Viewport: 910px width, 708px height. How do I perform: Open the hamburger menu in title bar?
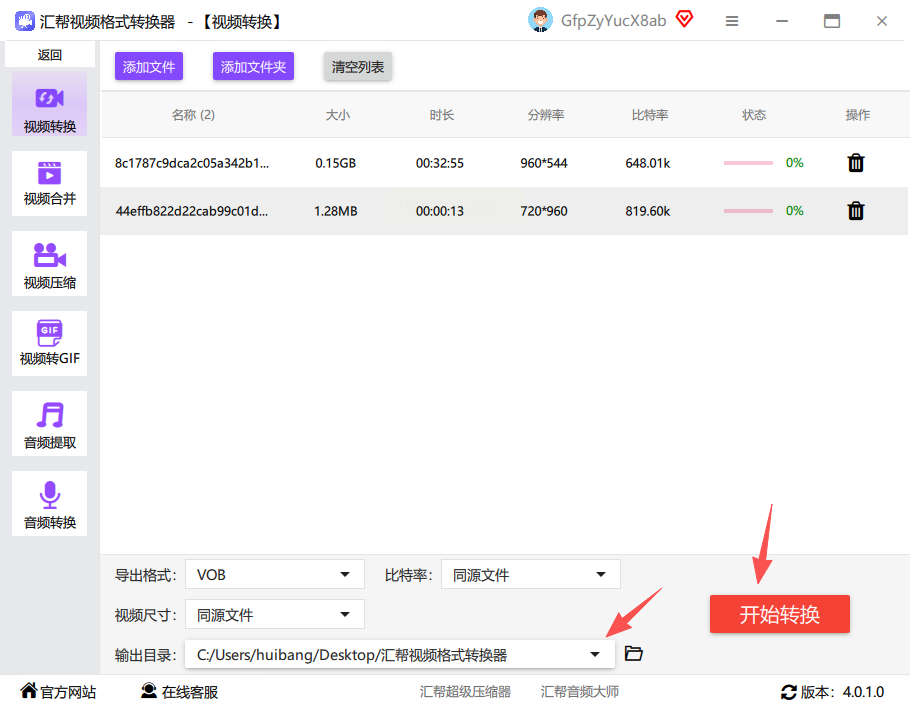(732, 21)
